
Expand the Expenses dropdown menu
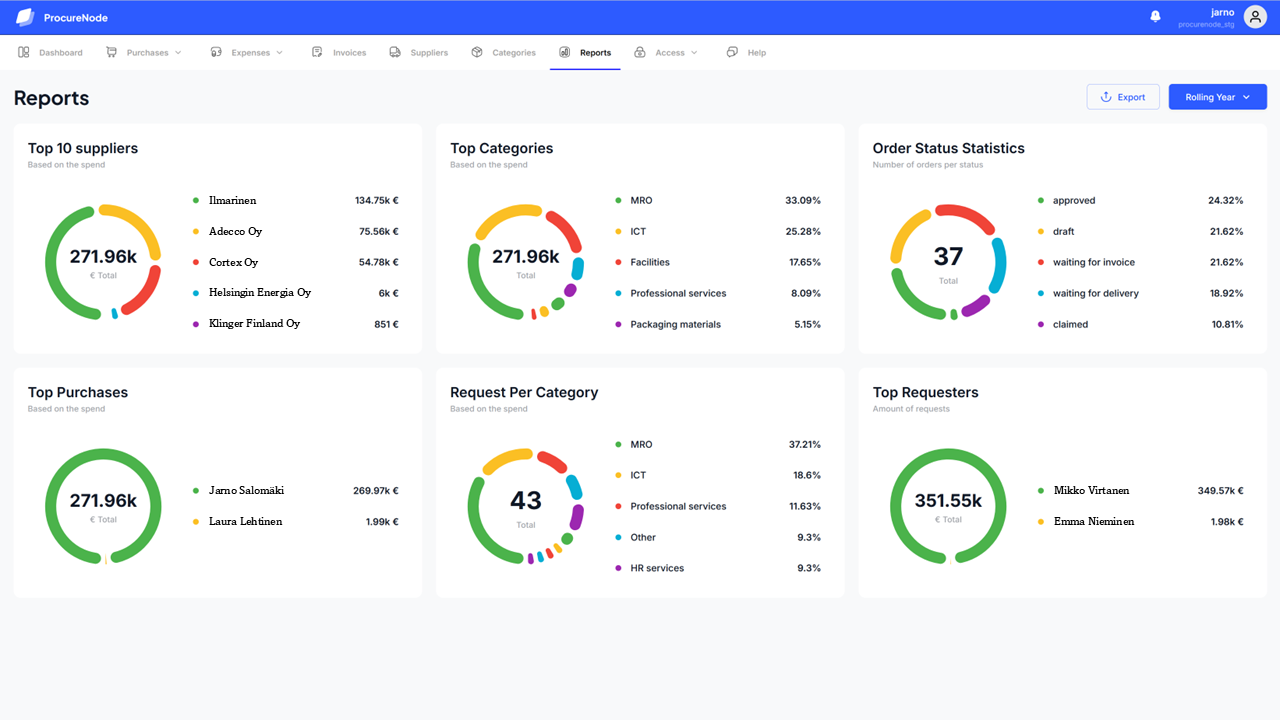[279, 53]
